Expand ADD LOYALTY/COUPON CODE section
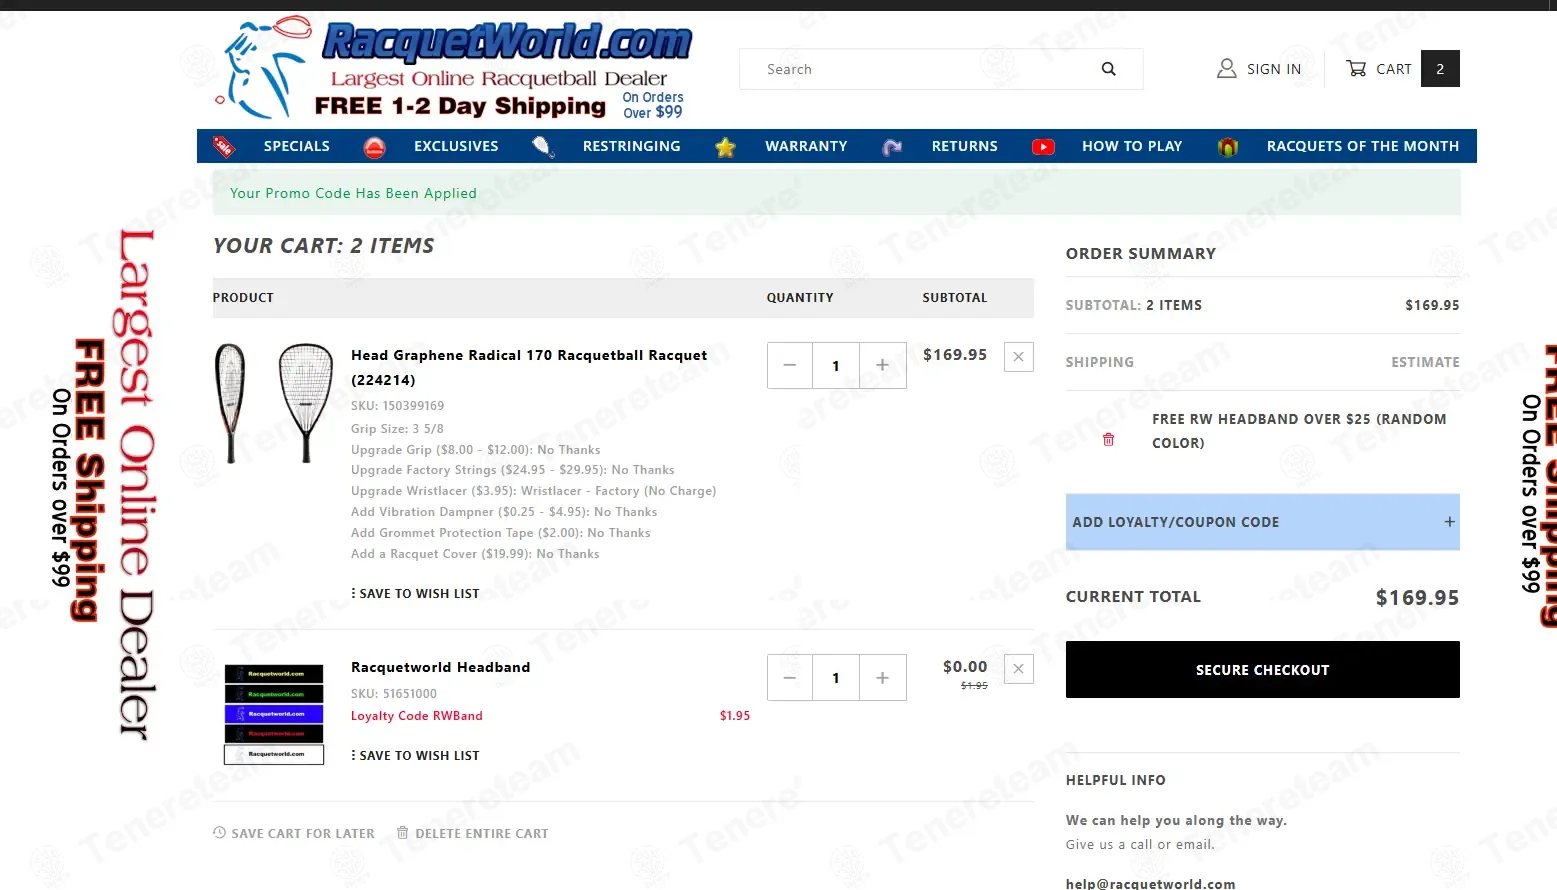Viewport: 1557px width, 890px height. tap(1262, 522)
